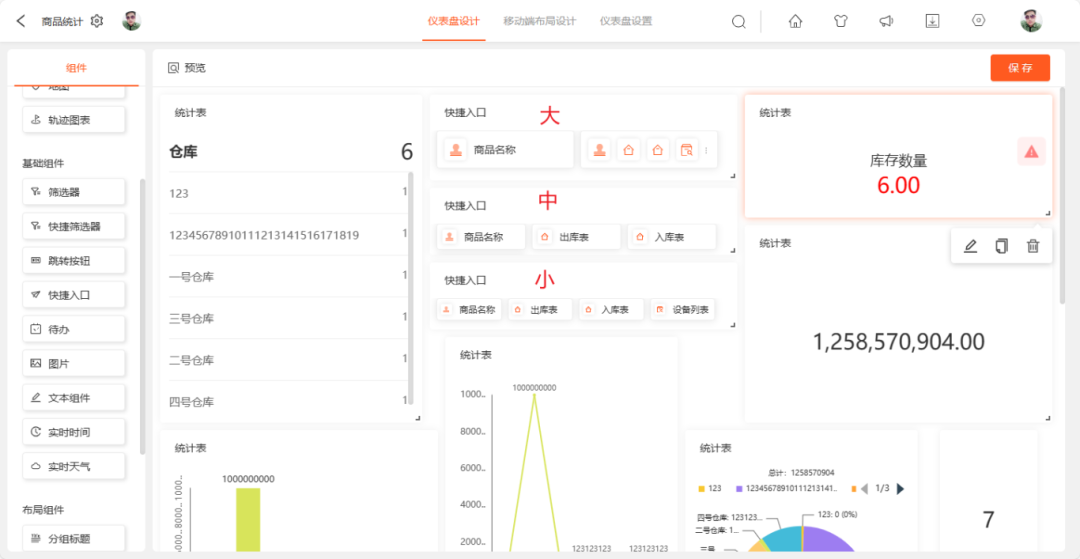The image size is (1080, 559).
Task: Select the 四号仓库 row
Action: [x=288, y=401]
